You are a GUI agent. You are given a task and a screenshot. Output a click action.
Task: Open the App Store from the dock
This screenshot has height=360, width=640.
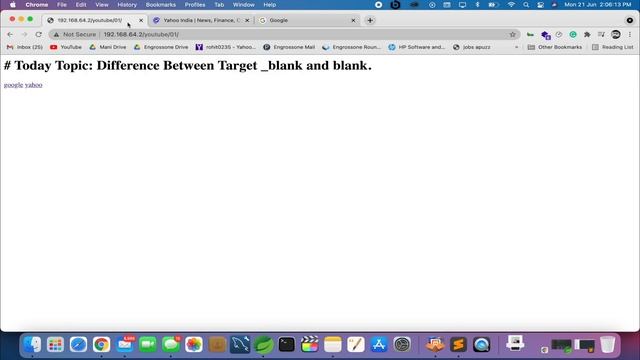tap(379, 344)
